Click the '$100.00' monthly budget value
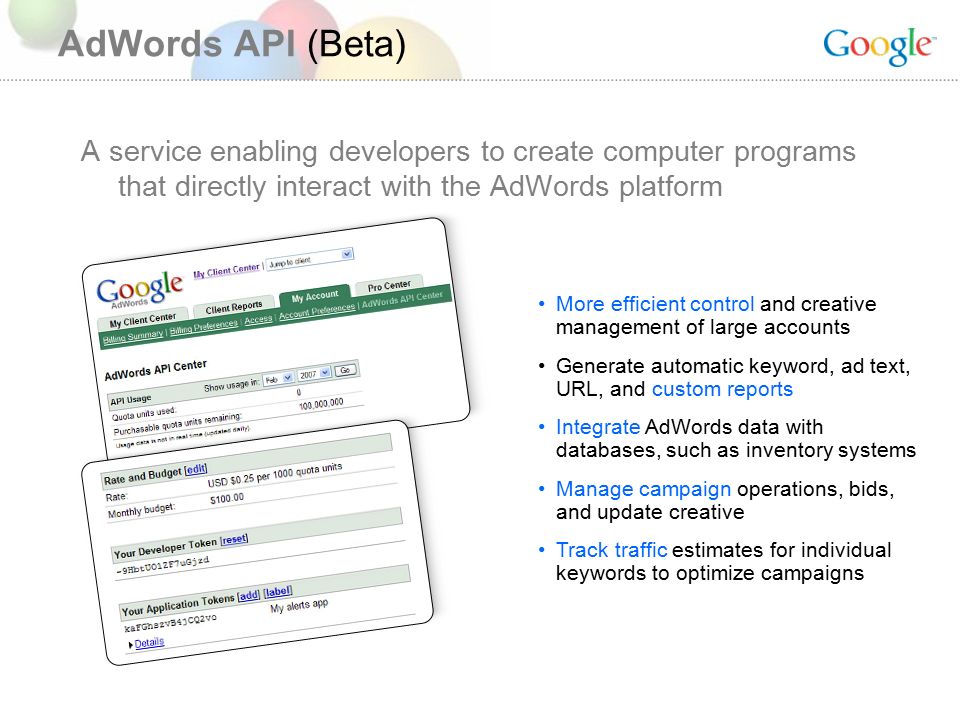Viewport: 960px width, 720px height. click(x=227, y=499)
